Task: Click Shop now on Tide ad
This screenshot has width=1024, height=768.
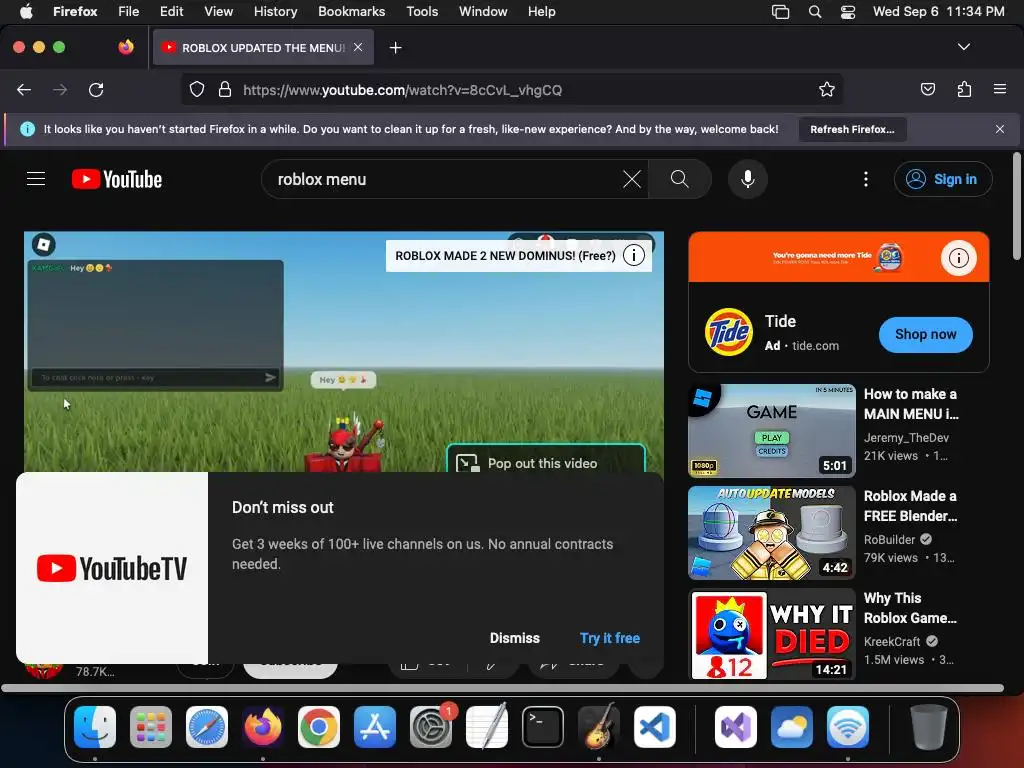Action: point(925,334)
